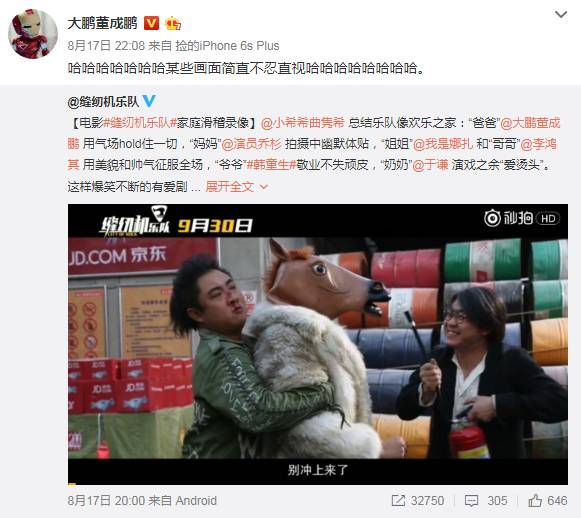
Task: Open the @我是娜扎 mention
Action: pos(443,144)
